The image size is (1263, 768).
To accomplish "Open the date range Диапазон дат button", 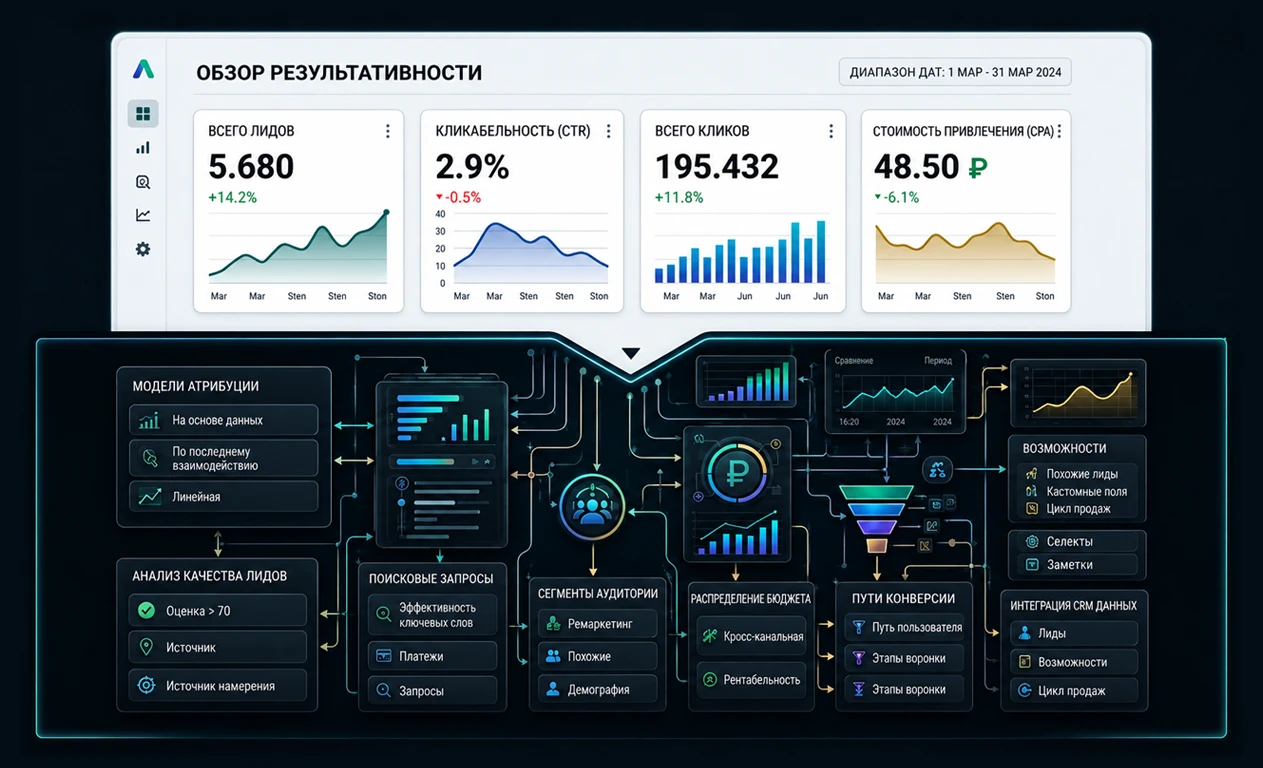I will tap(955, 73).
